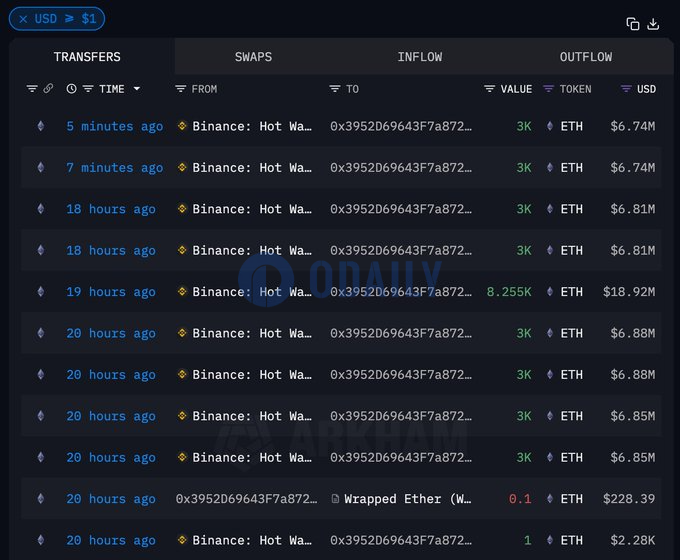Remove the USD ≥ $1 filter chip
Image resolution: width=680 pixels, height=560 pixels.
click(x=23, y=19)
